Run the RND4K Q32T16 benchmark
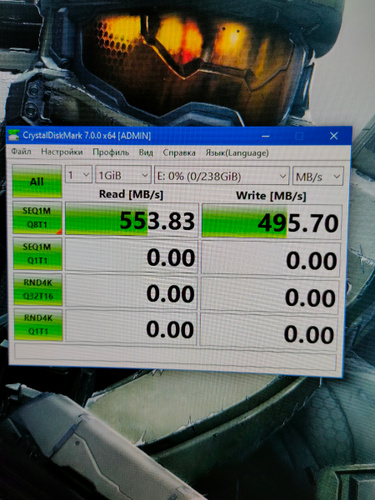Viewport: 375px width, 500px height. 38,289
